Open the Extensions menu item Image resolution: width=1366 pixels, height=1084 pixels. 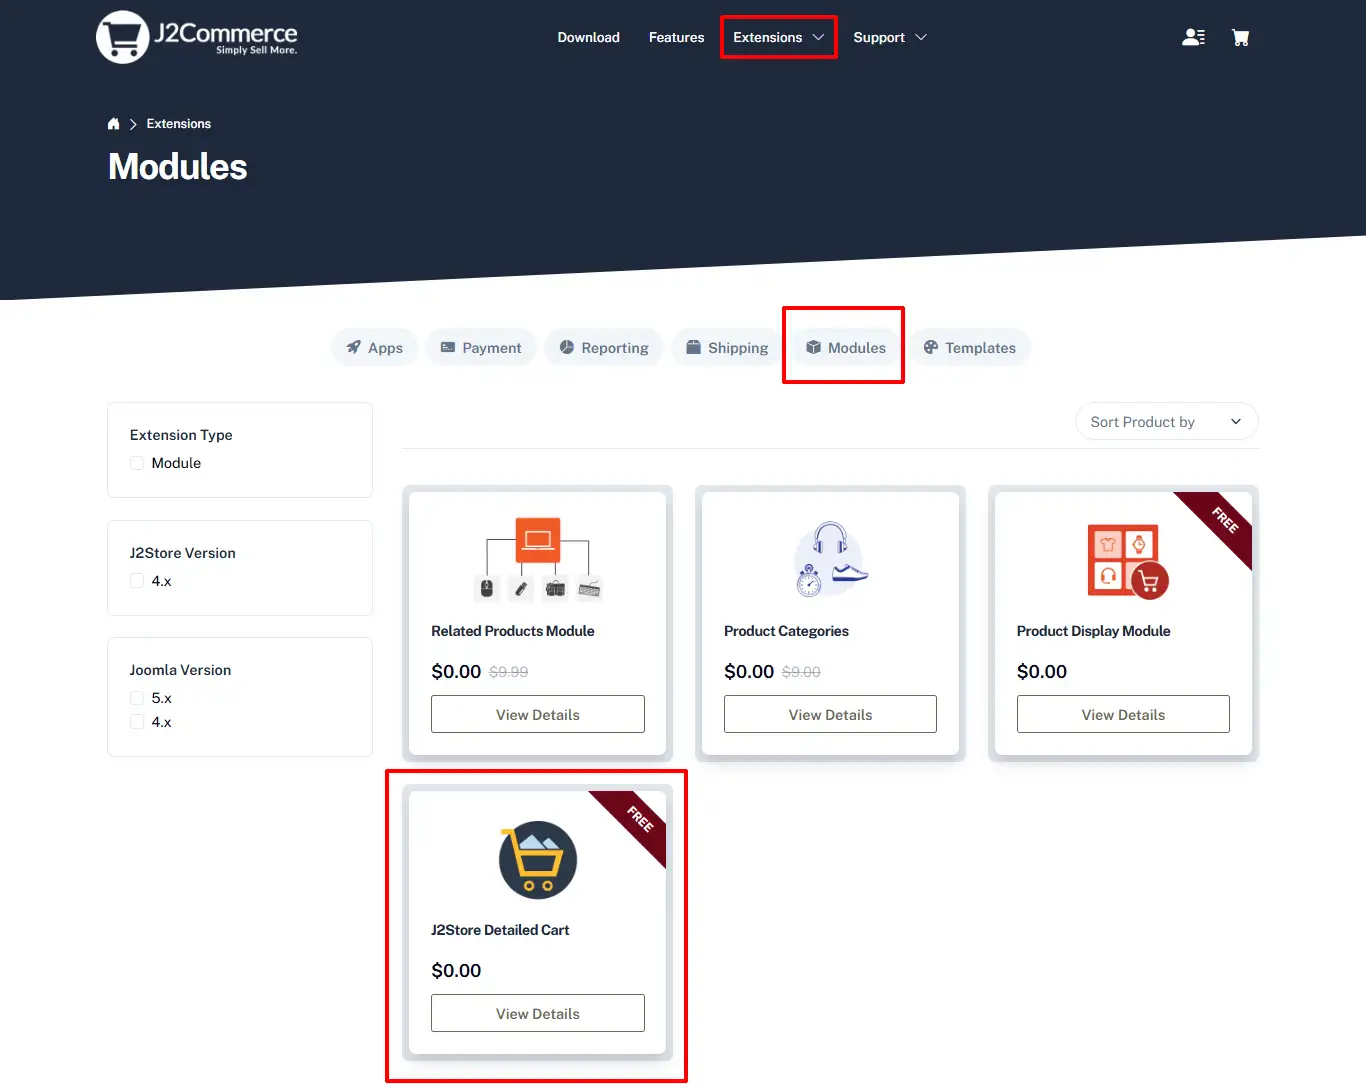(768, 37)
